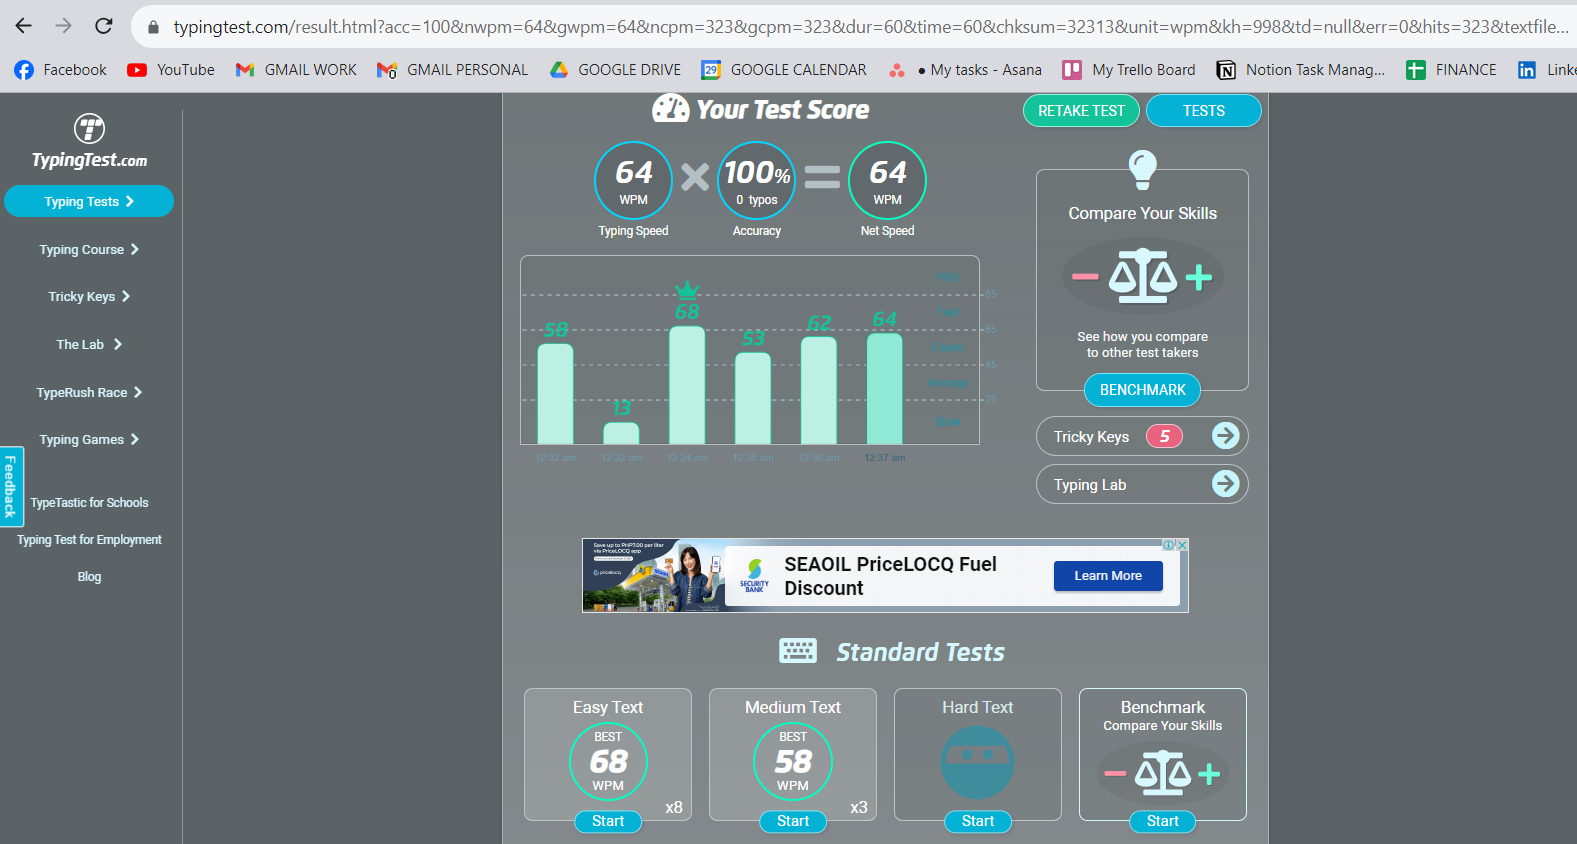Open the My tasks - Asana bookmark
Screen dimensions: 1577x844
965,70
